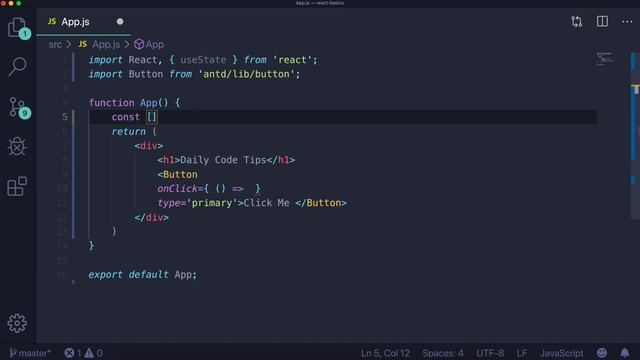The image size is (640, 360).
Task: Click the src breadcrumb segment
Action: tap(55, 44)
